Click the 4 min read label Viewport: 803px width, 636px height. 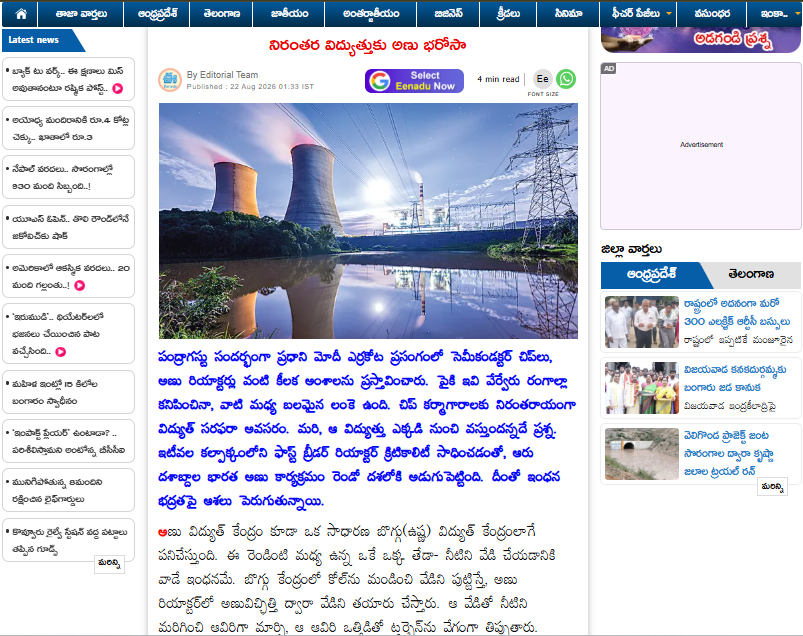click(498, 79)
